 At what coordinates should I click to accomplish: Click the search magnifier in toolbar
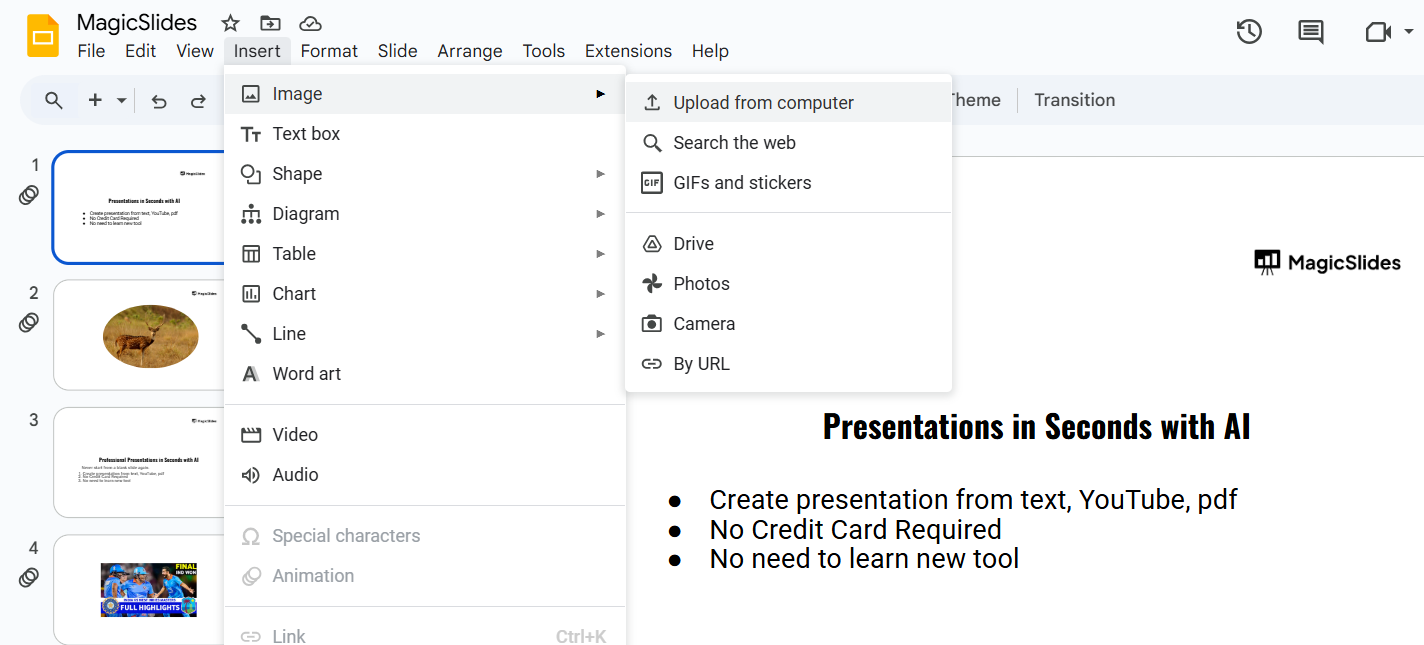tap(54, 100)
